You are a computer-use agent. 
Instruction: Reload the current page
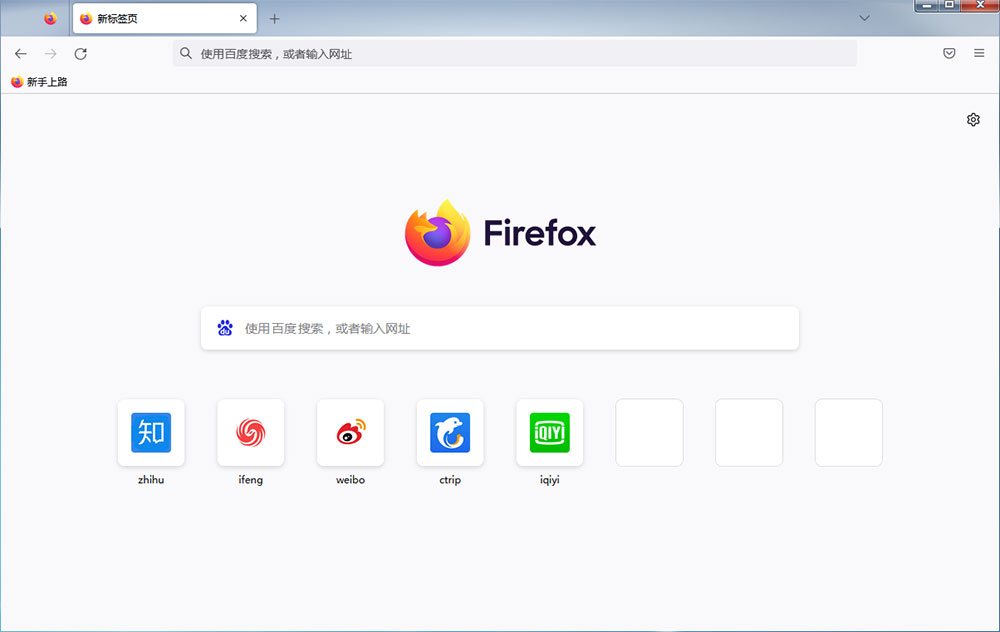click(x=80, y=53)
